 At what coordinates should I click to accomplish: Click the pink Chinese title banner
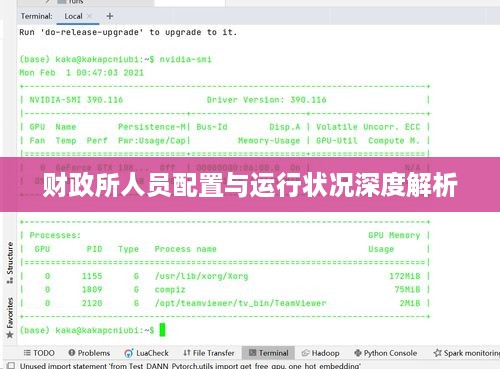point(250,184)
